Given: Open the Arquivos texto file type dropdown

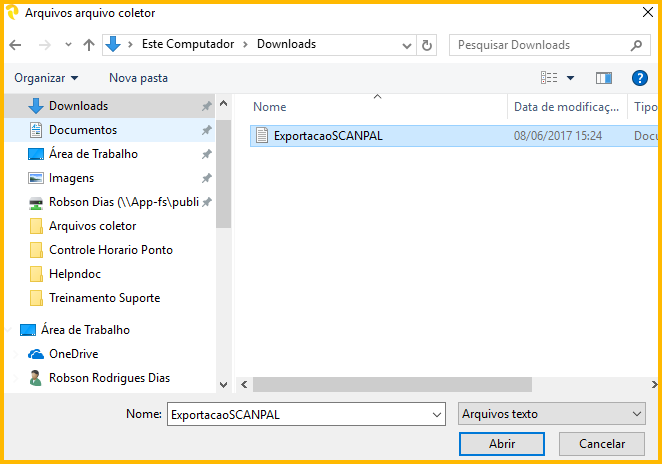Looking at the screenshot, I should tap(552, 414).
